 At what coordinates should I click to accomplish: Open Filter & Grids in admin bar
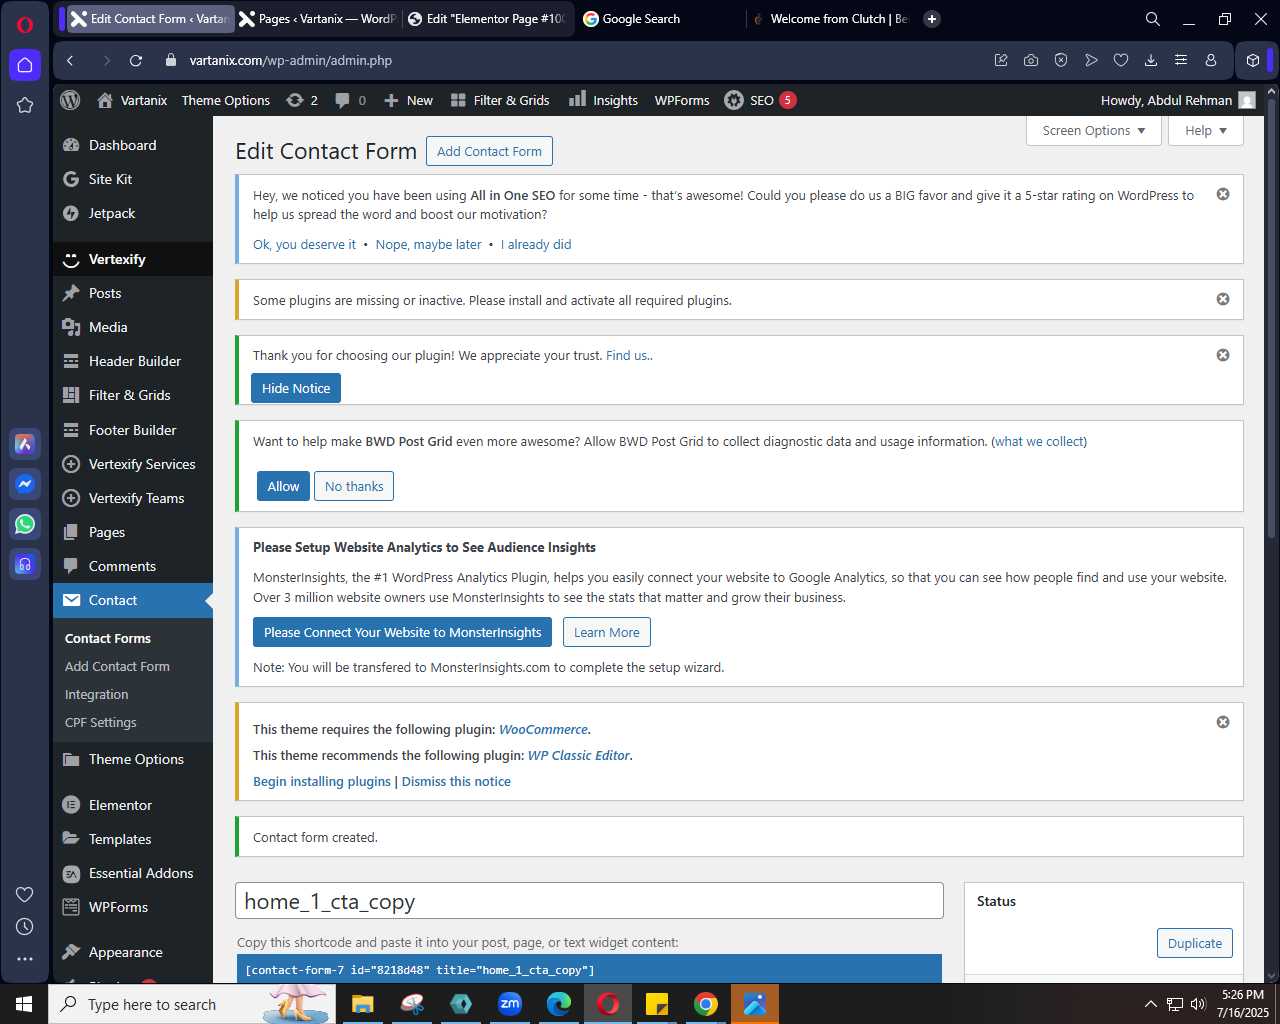(x=500, y=100)
